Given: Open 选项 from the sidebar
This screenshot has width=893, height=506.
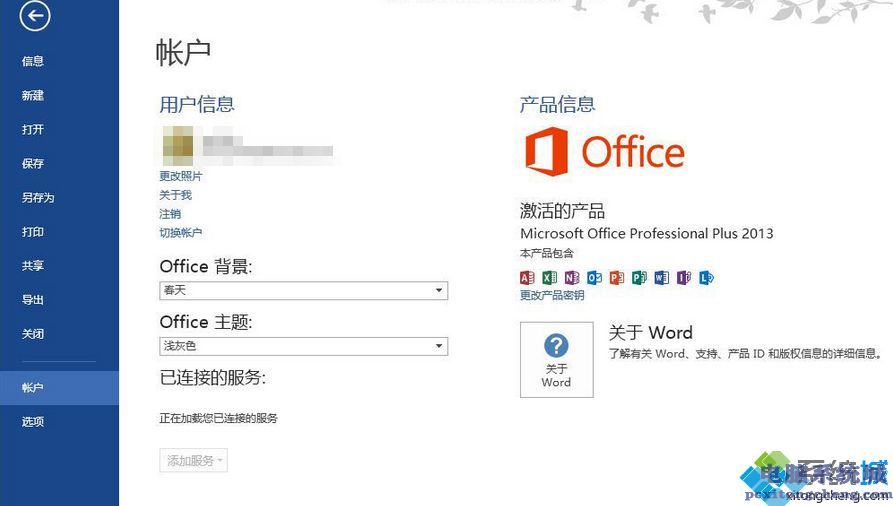Looking at the screenshot, I should click(33, 422).
